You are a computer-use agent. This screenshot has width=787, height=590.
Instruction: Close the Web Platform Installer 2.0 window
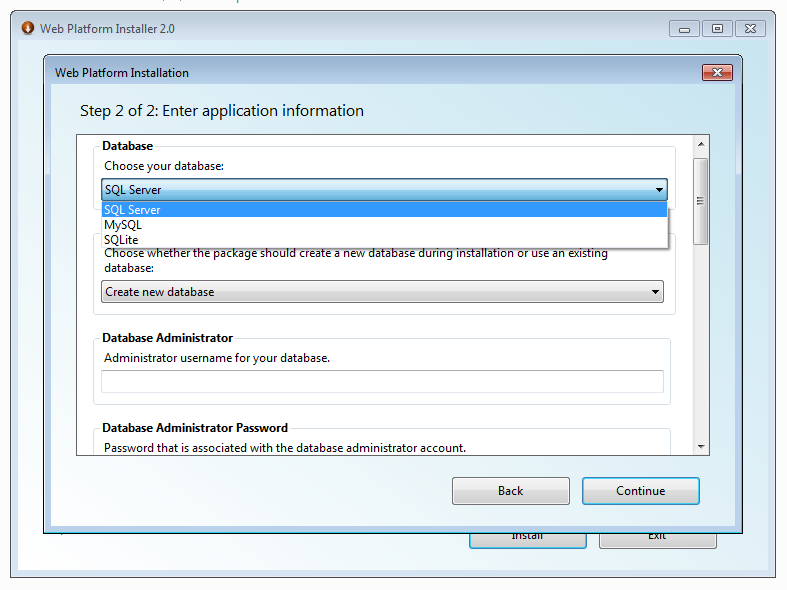[x=750, y=29]
